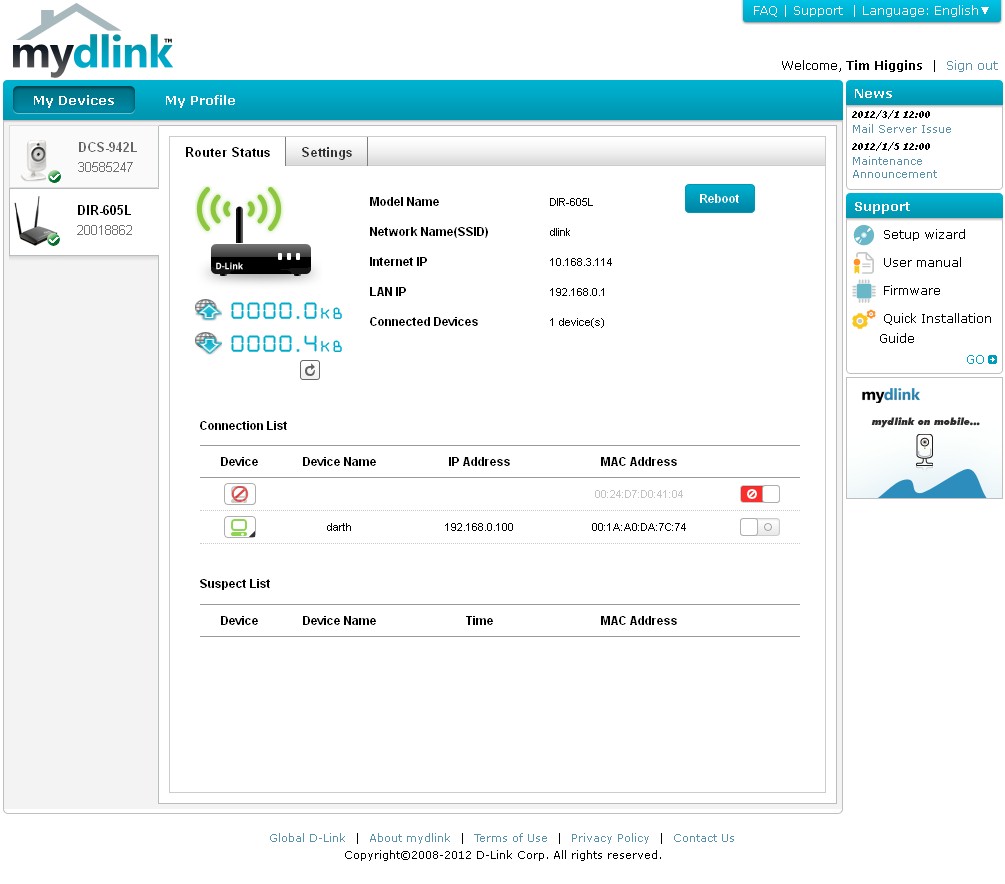This screenshot has width=1005, height=884.
Task: Open the Quick Installation Guide link
Action: [x=936, y=328]
